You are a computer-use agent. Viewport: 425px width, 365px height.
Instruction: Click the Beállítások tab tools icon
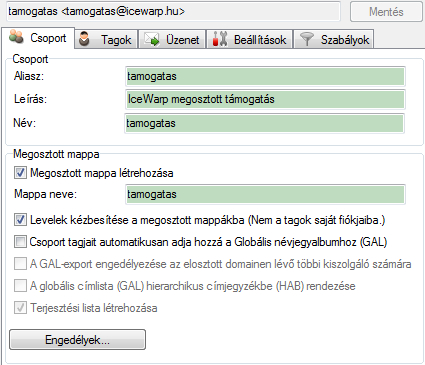click(220, 39)
